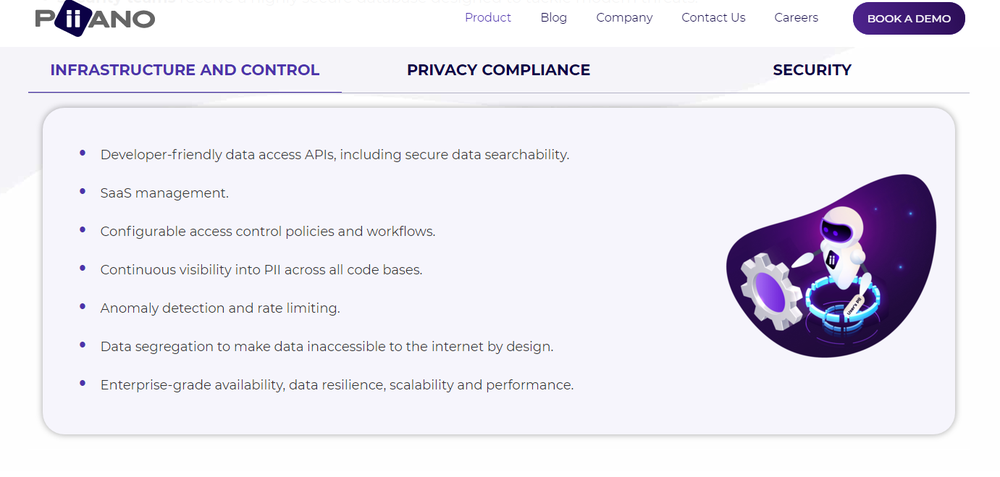Screen dimensions: 1000x477
Task: Click the robot illustration image
Action: (x=832, y=266)
